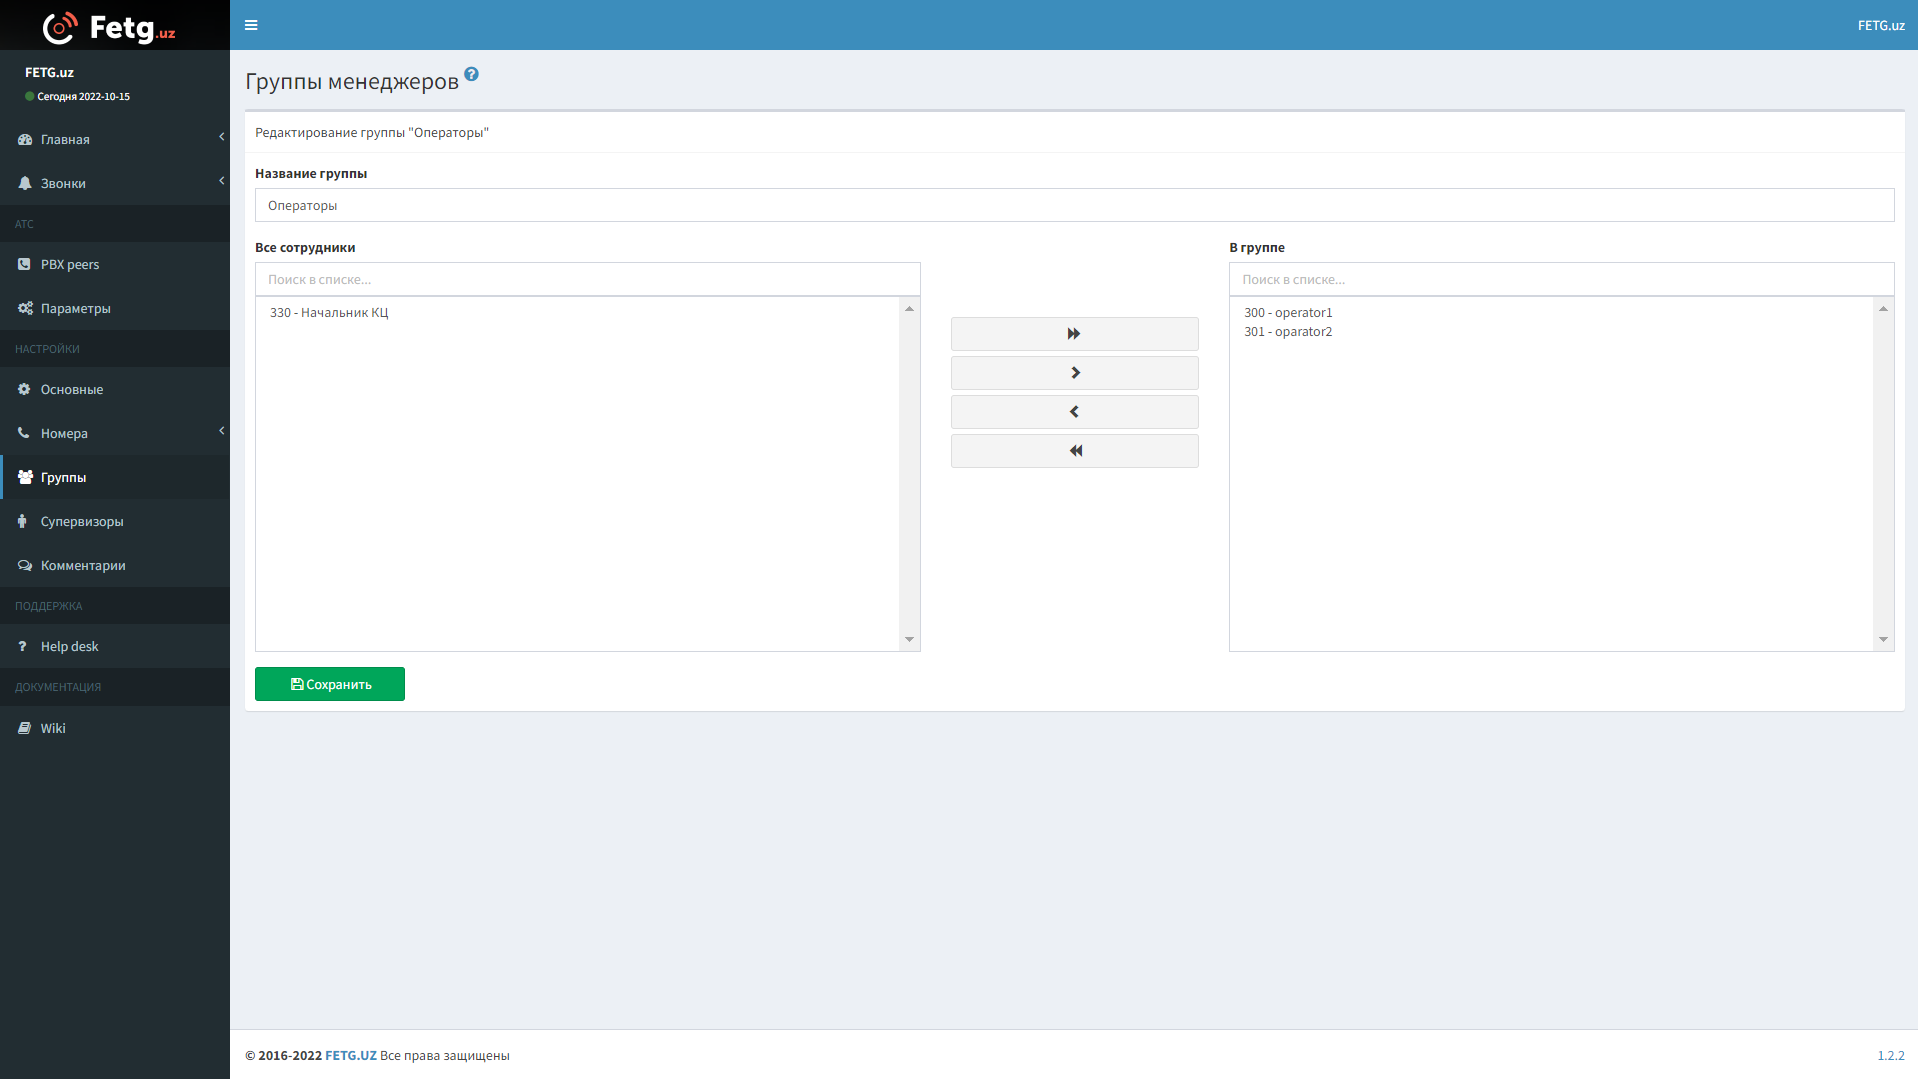Toggle the hamburger sidebar menu icon

[251, 25]
